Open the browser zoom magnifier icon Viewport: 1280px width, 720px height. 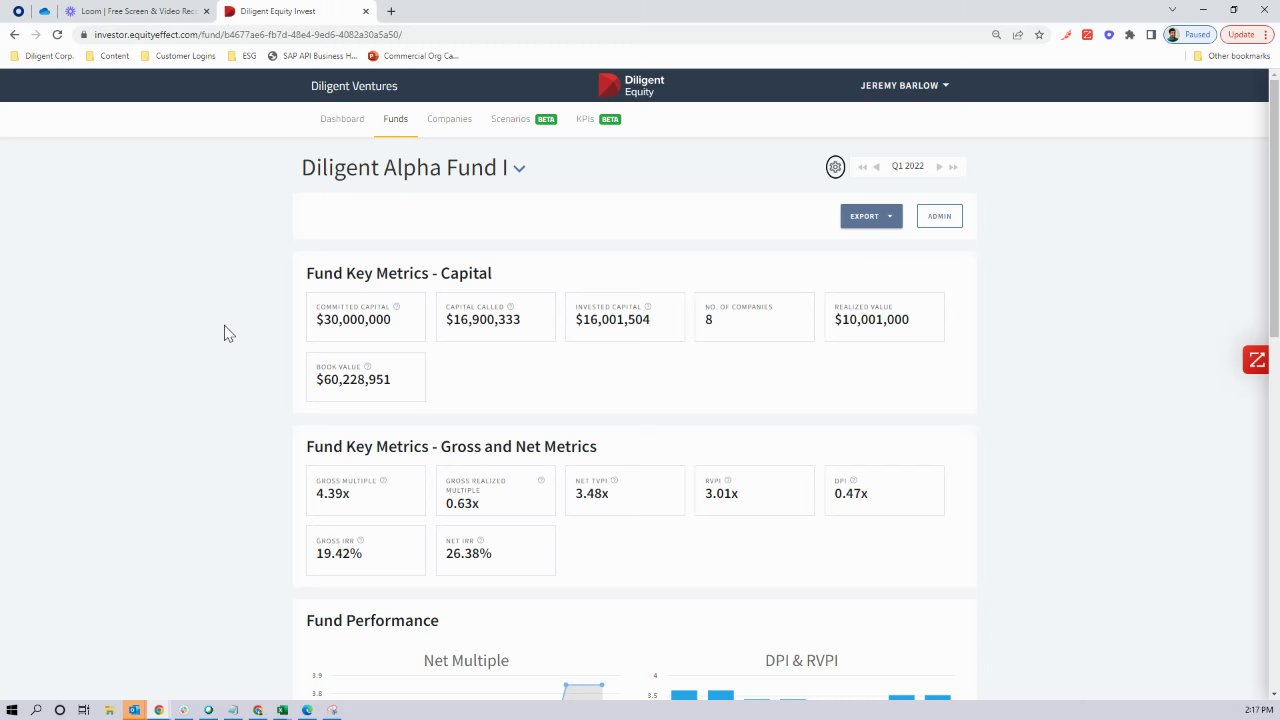click(x=996, y=35)
